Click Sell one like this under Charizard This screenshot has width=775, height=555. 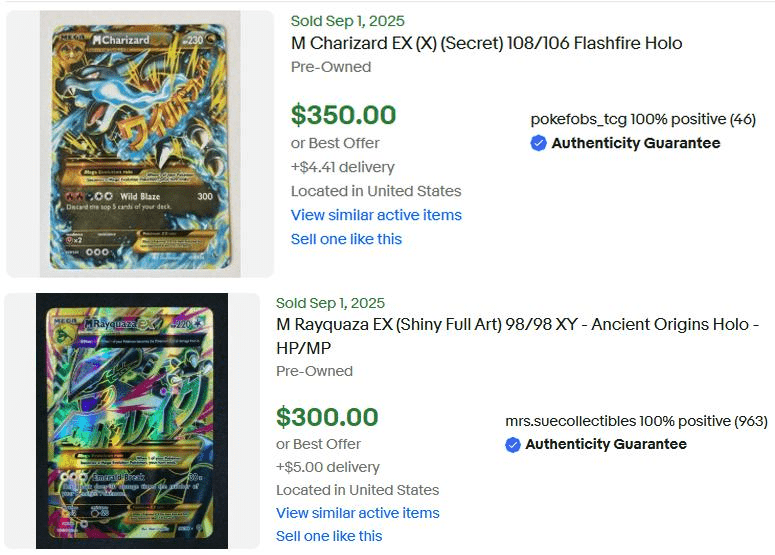click(346, 239)
